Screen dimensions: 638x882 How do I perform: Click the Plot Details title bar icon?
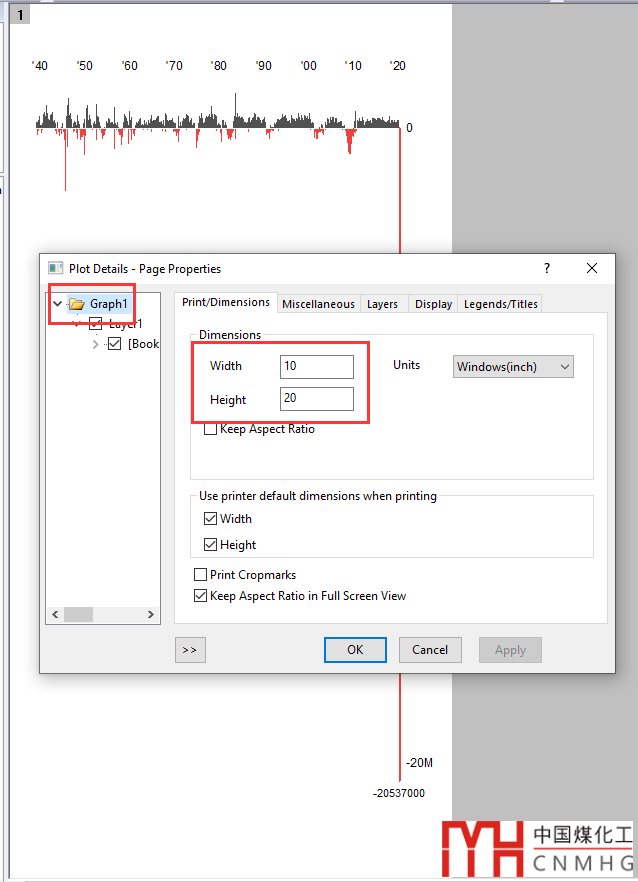(55, 268)
